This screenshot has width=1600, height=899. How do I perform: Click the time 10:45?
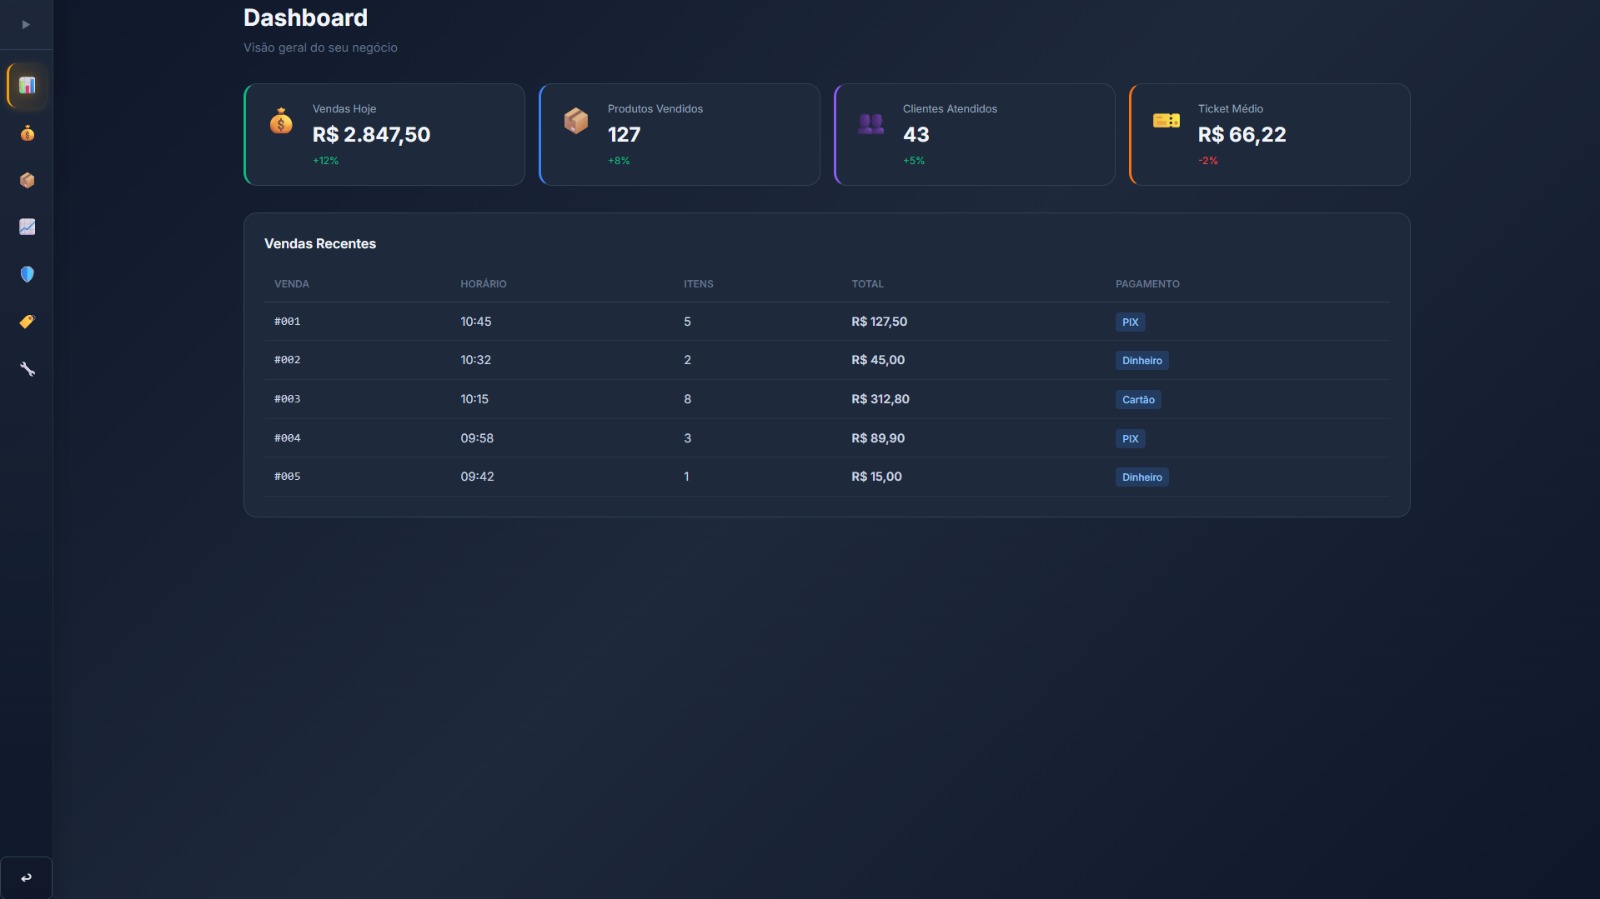476,322
